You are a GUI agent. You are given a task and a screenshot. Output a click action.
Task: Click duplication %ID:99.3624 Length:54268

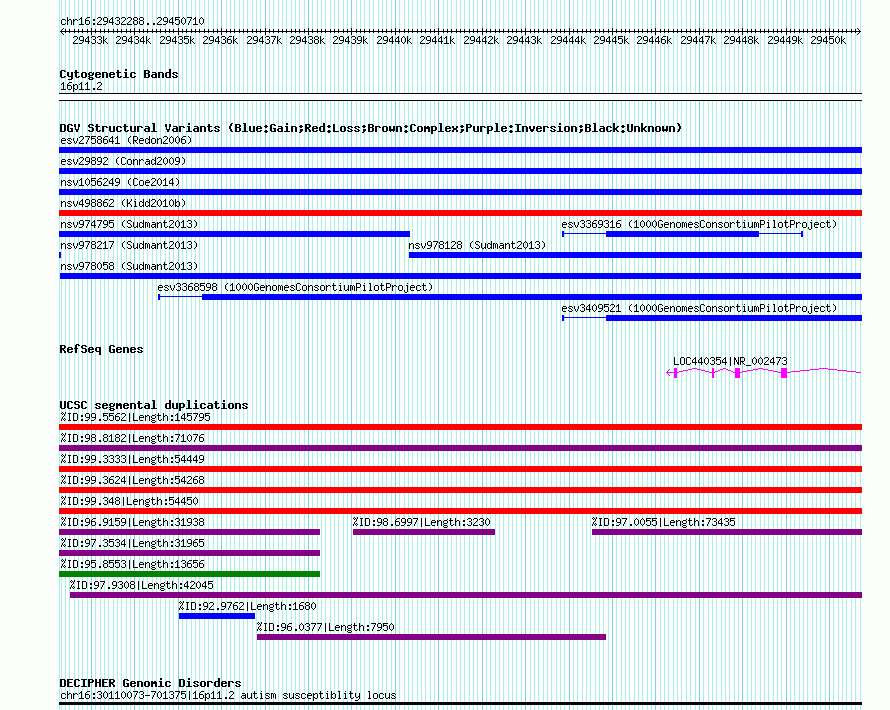tap(460, 490)
